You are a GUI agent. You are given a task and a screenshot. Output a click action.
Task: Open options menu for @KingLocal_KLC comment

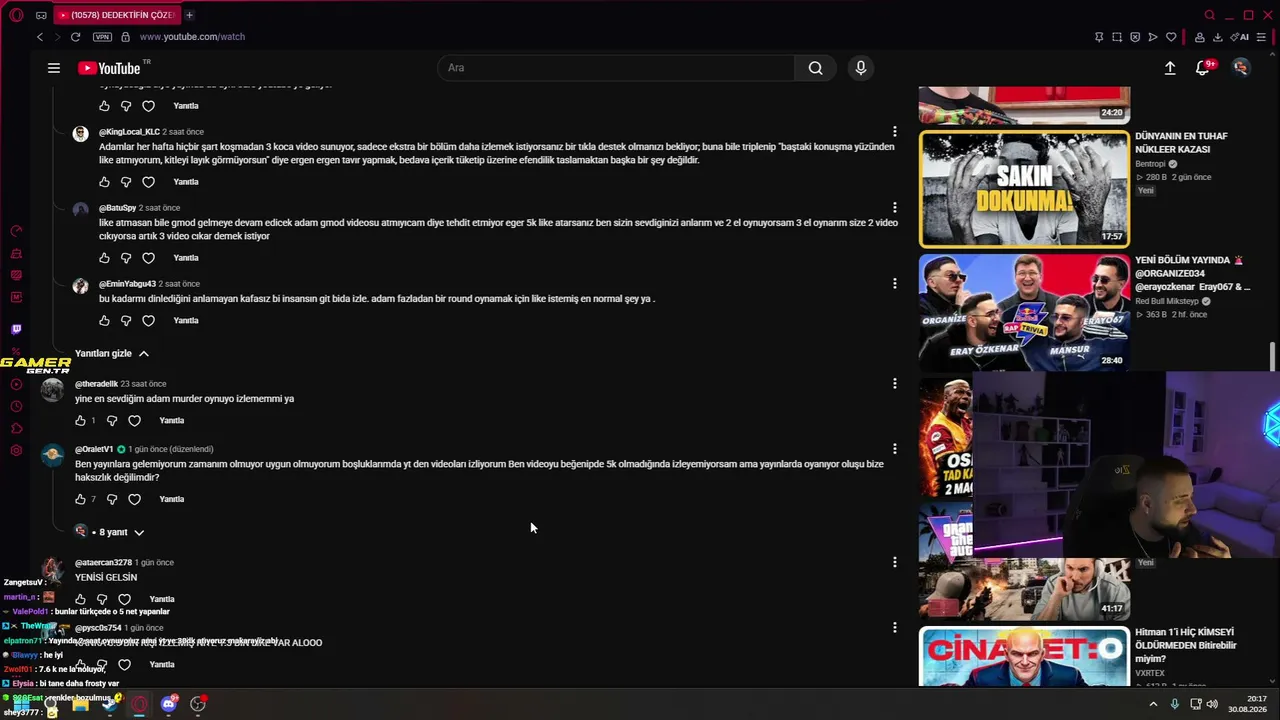tap(895, 132)
